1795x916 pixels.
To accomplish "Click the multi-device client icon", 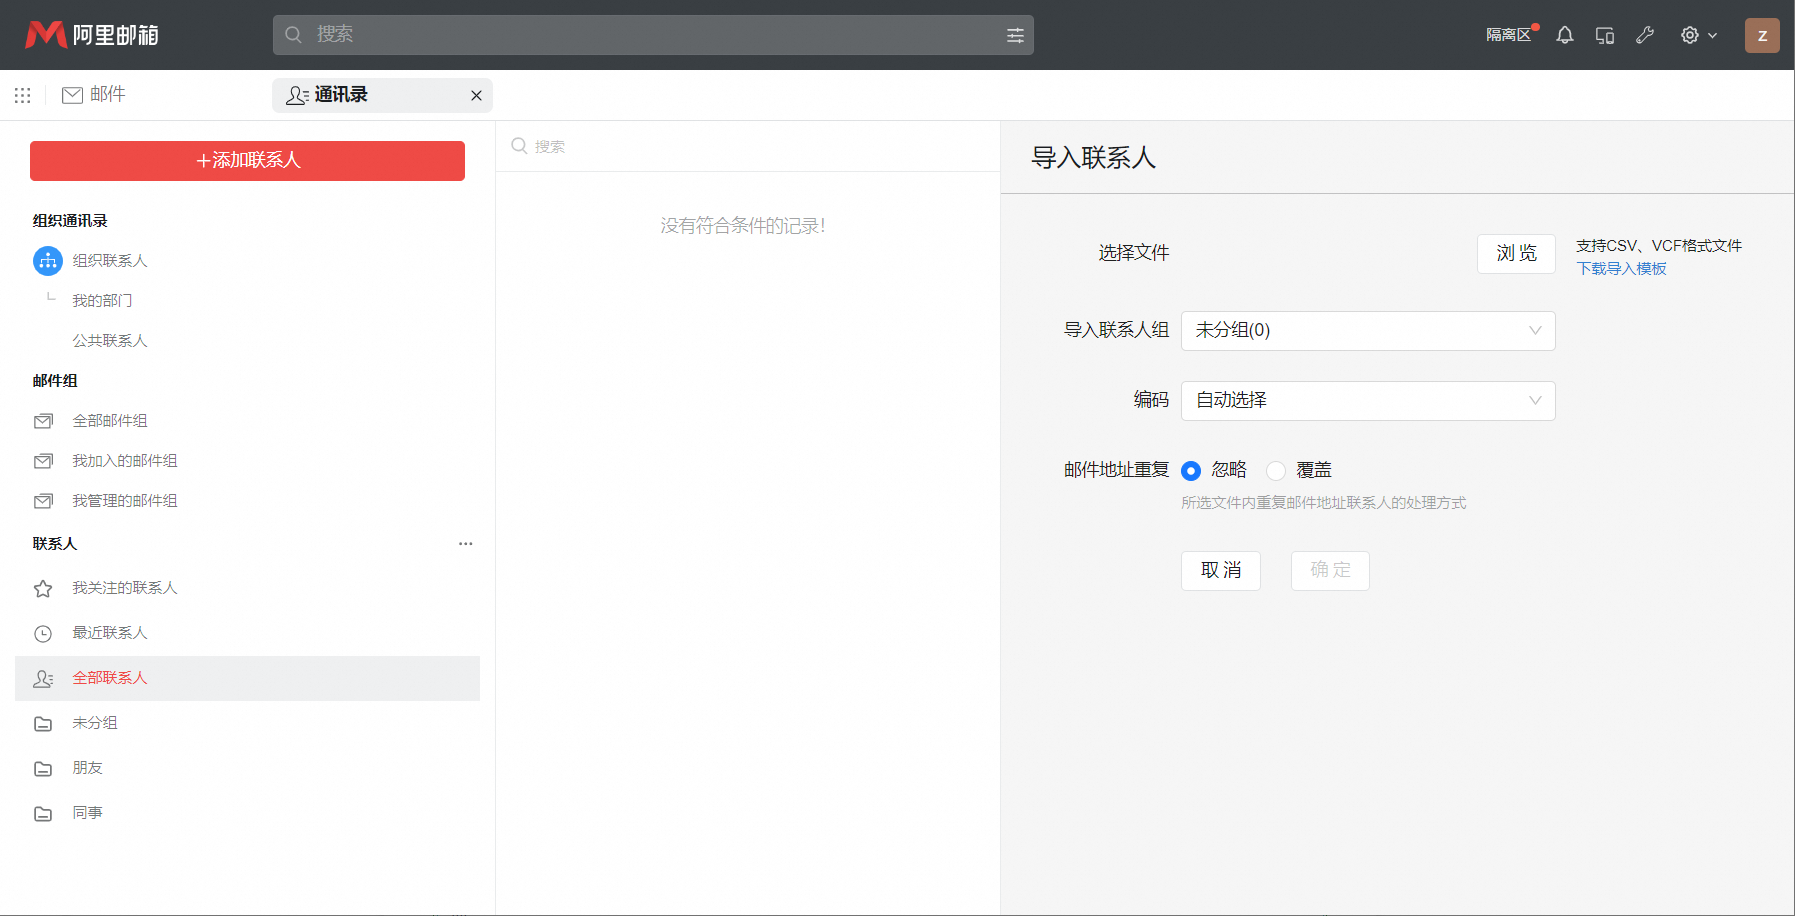I will click(x=1605, y=35).
